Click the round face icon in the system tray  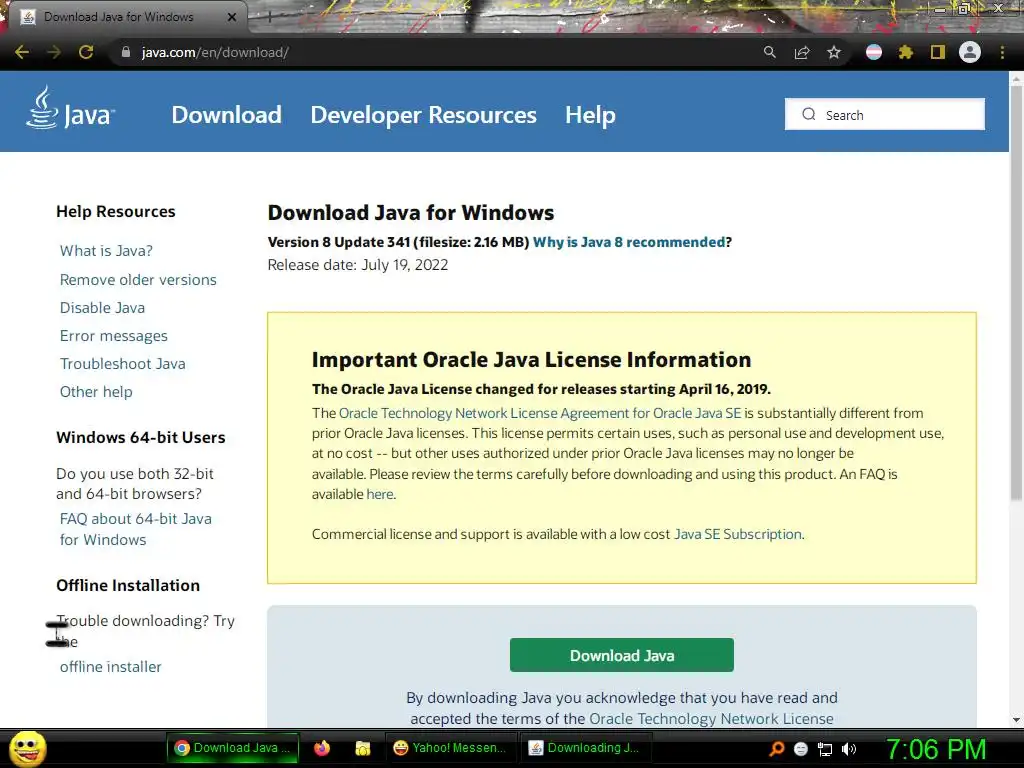(x=801, y=749)
